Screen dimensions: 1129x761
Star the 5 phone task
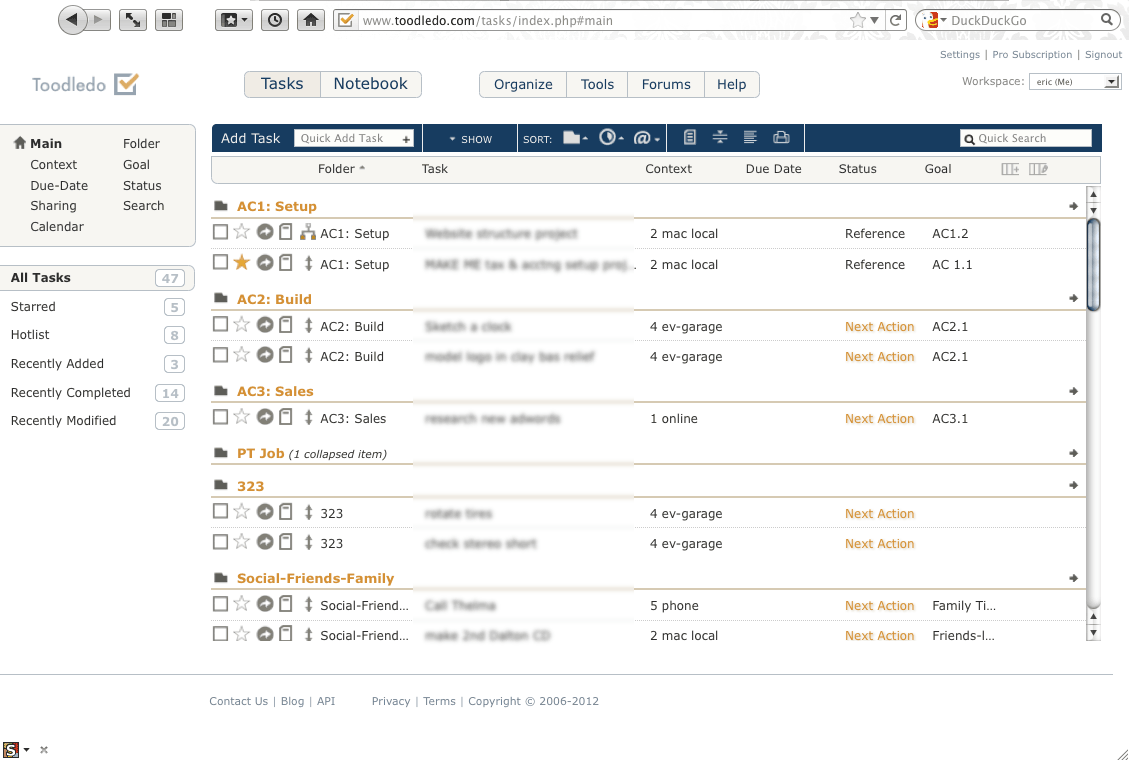pos(242,604)
